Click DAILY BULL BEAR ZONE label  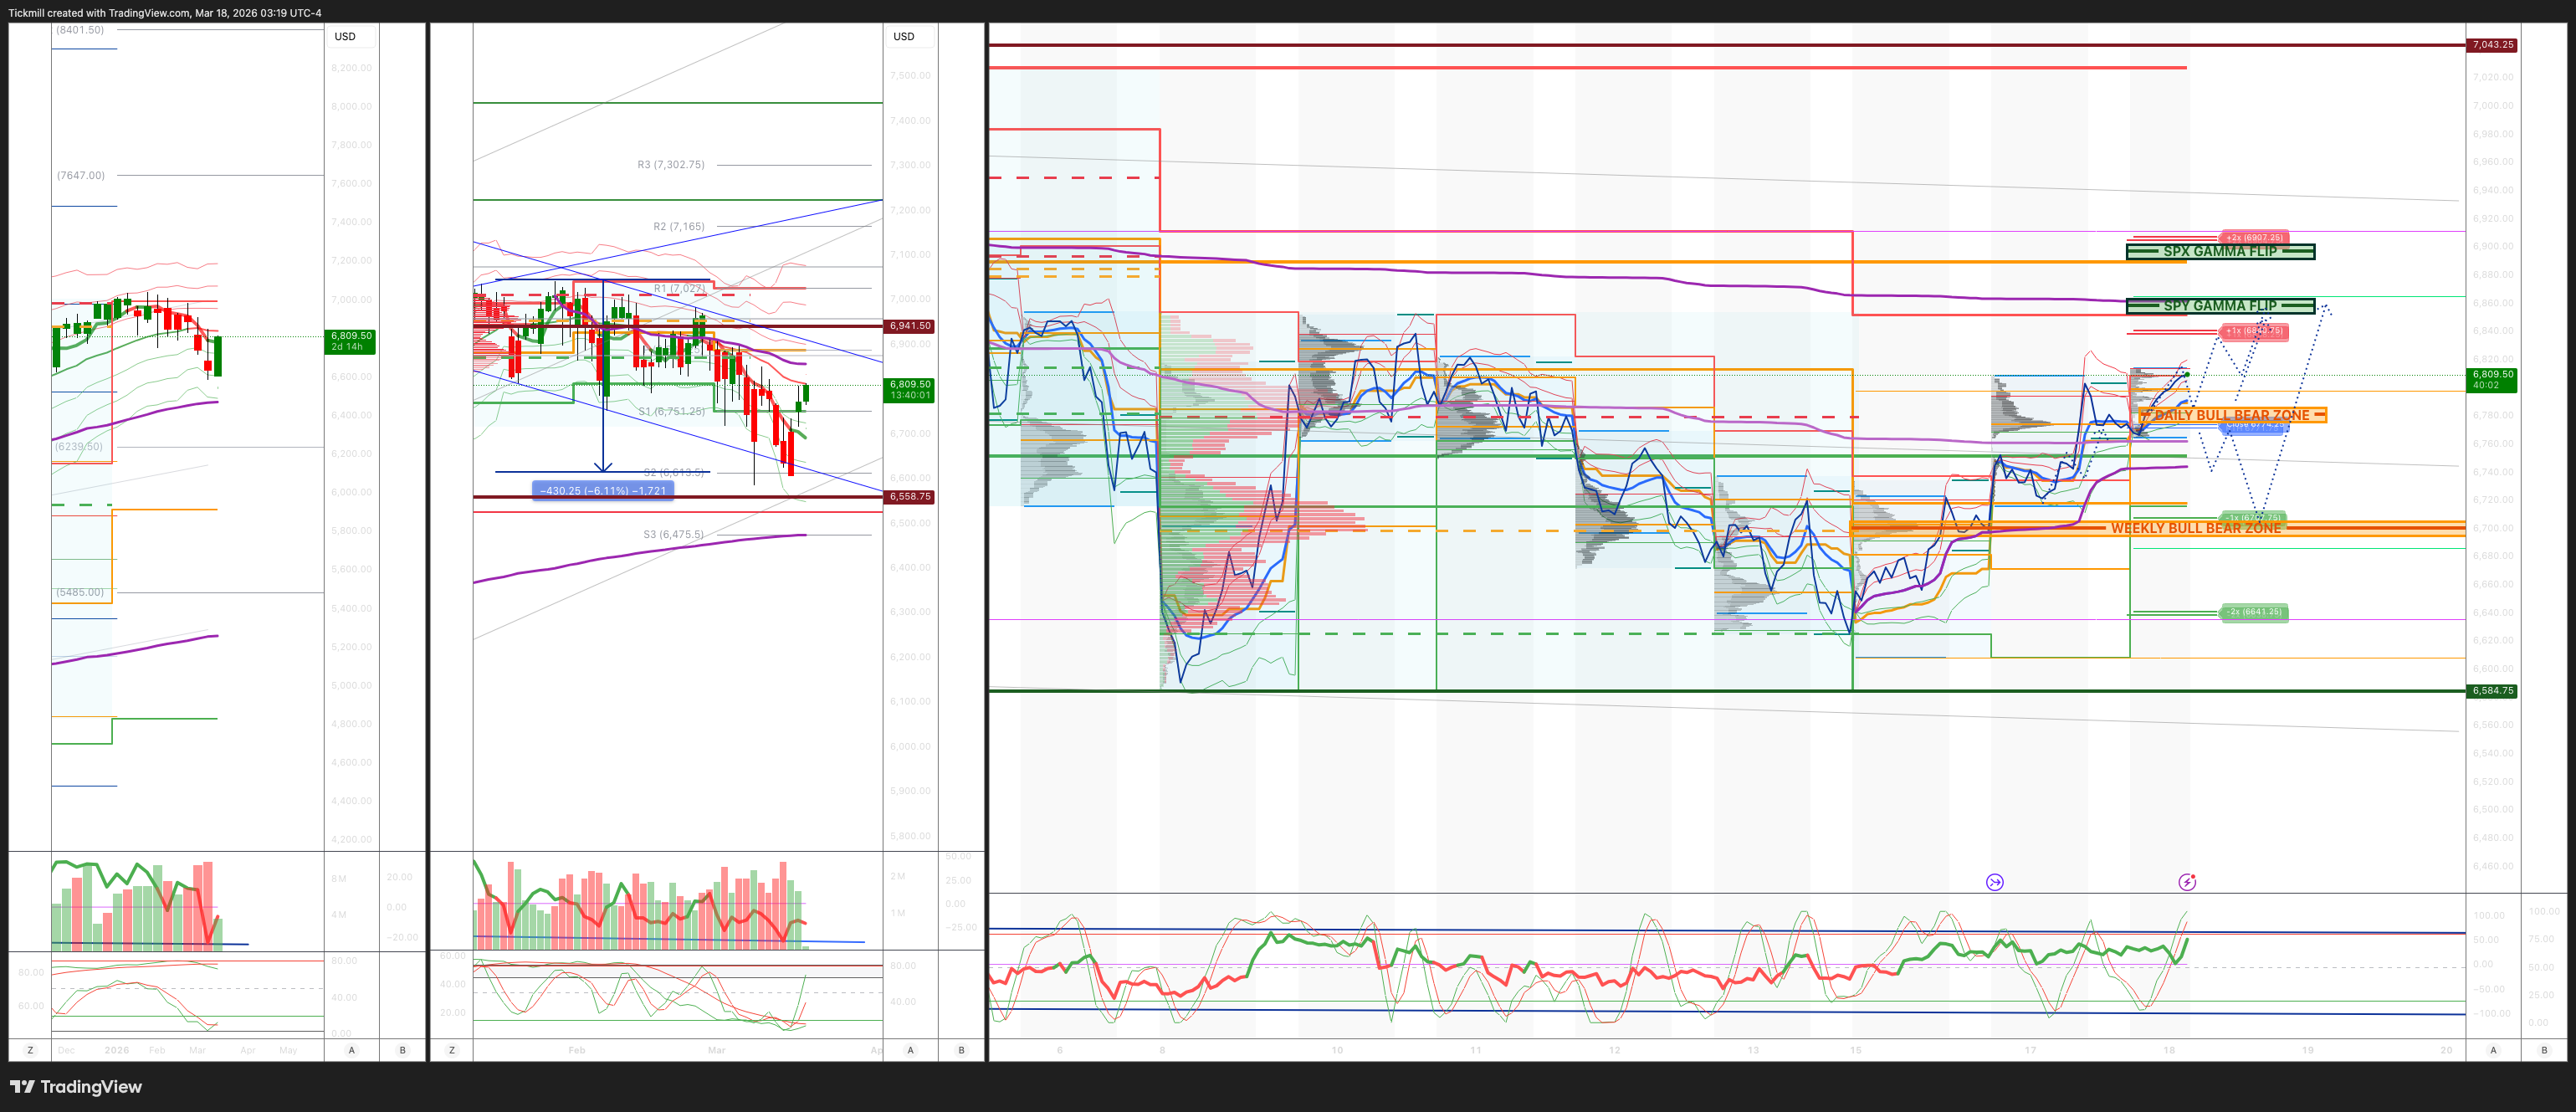(x=2231, y=415)
